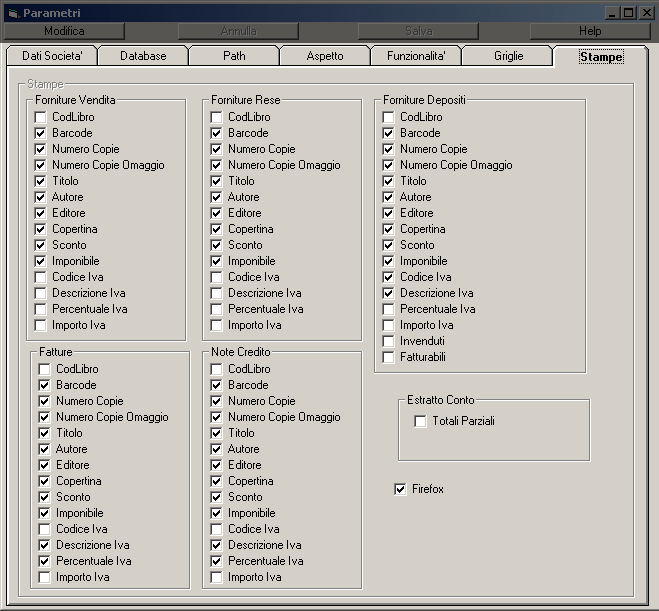Disable Codice Iva in Forniture Depositi
The image size is (659, 611).
coord(388,277)
